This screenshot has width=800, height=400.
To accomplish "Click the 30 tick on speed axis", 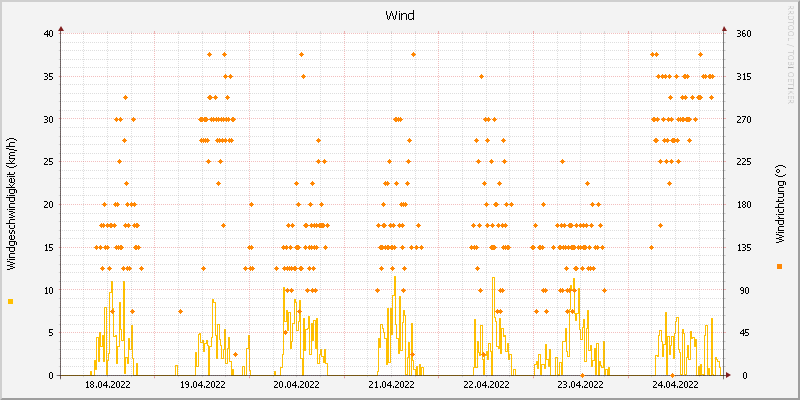I will pos(49,119).
